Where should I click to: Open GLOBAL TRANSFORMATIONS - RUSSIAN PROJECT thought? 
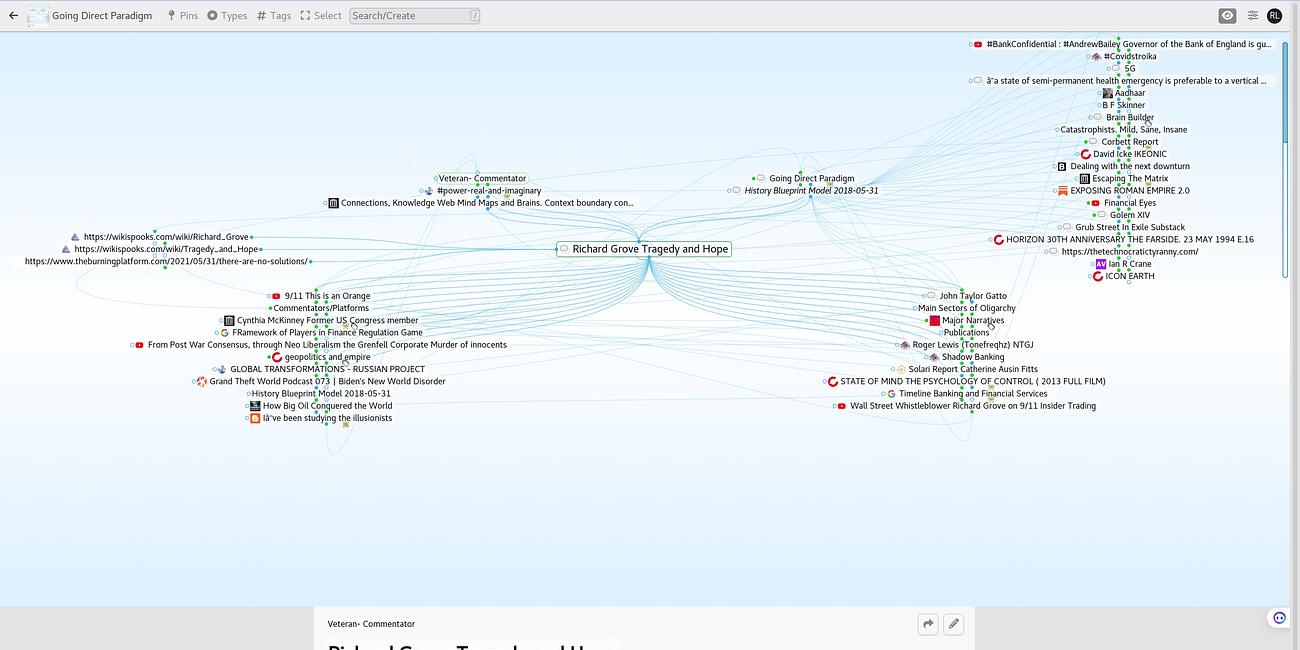(x=327, y=369)
